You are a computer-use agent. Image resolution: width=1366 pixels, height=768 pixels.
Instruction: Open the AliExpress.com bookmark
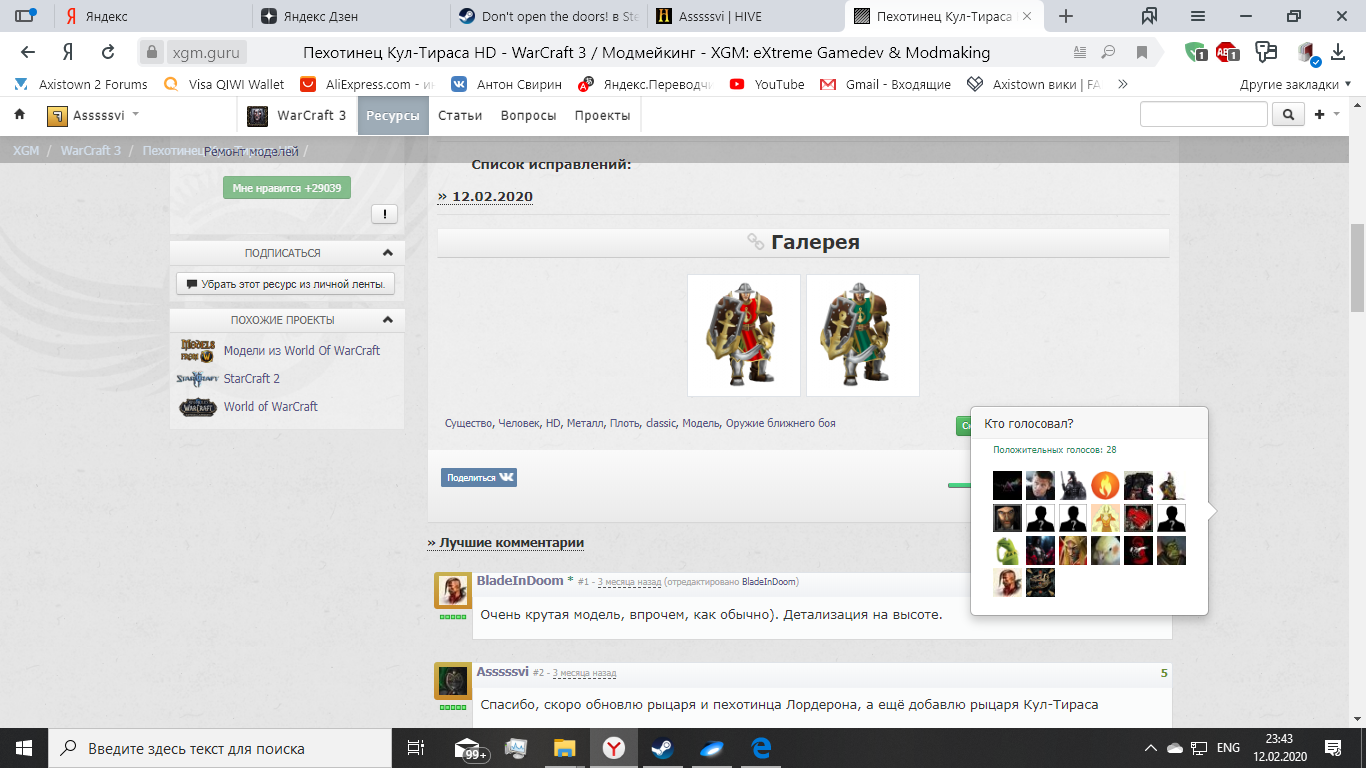[367, 85]
